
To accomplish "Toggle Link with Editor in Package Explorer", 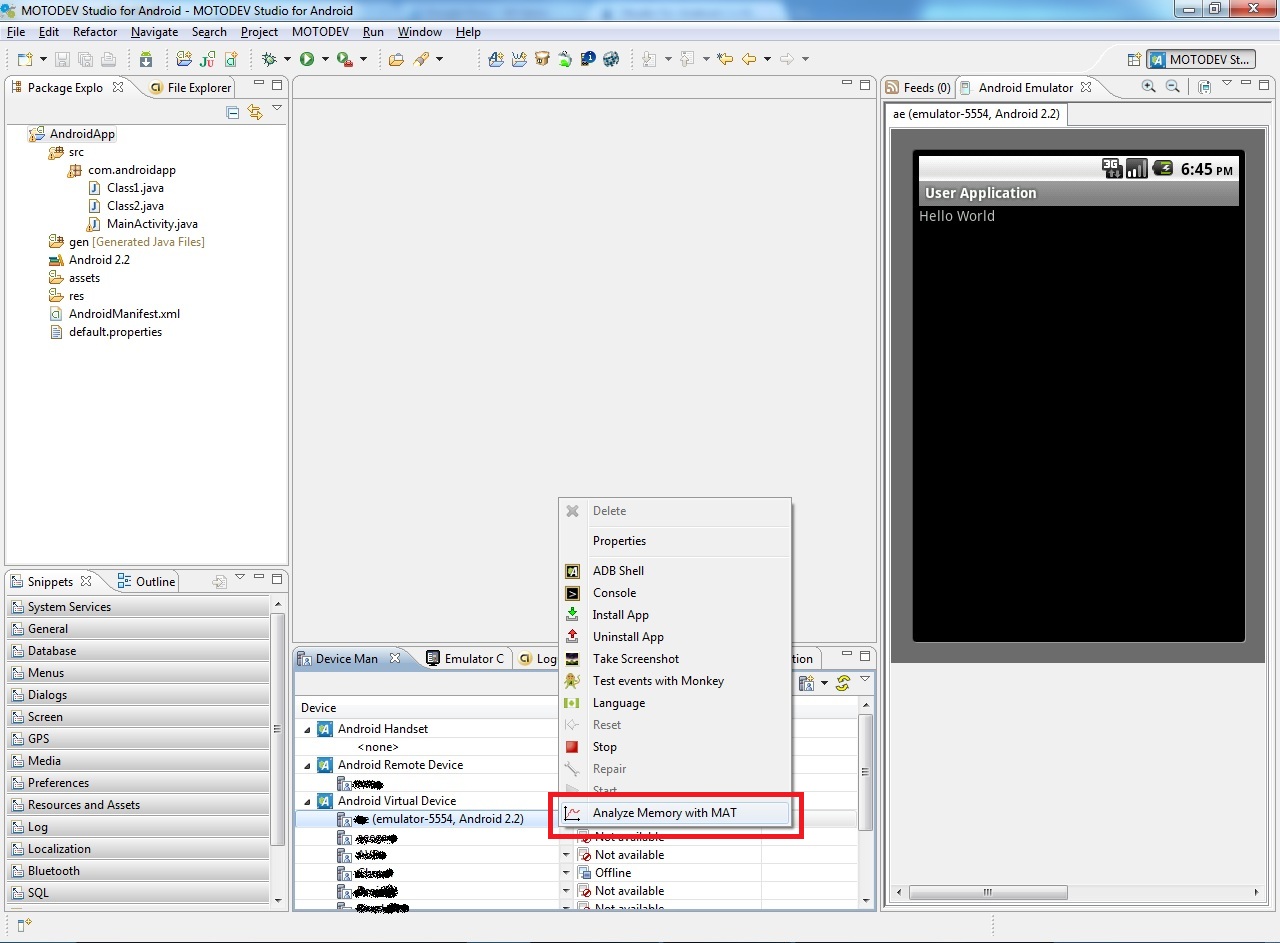I will click(255, 112).
